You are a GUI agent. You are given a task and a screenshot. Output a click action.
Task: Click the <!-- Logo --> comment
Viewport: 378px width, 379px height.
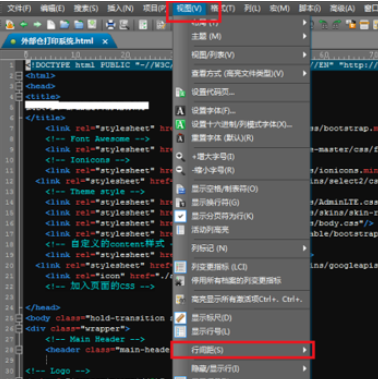(58, 371)
